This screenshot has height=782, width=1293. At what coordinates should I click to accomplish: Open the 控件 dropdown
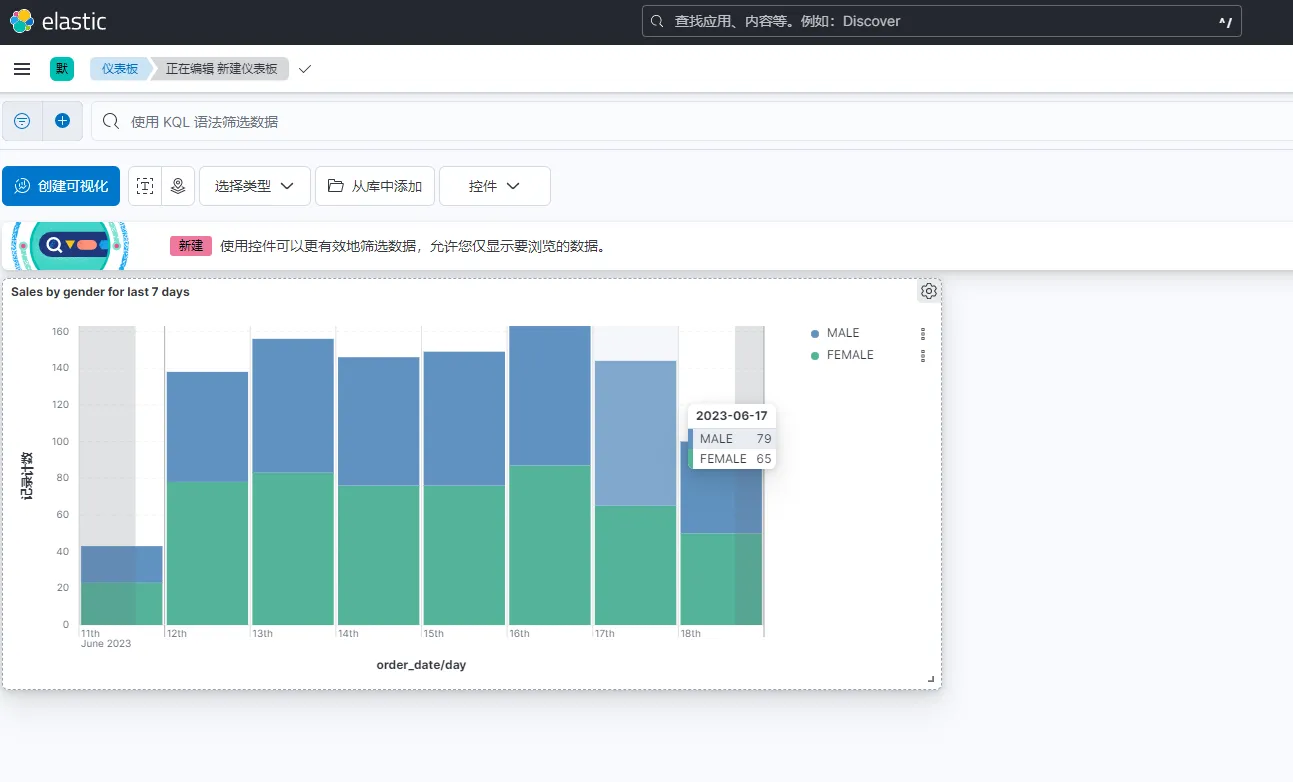tap(495, 186)
